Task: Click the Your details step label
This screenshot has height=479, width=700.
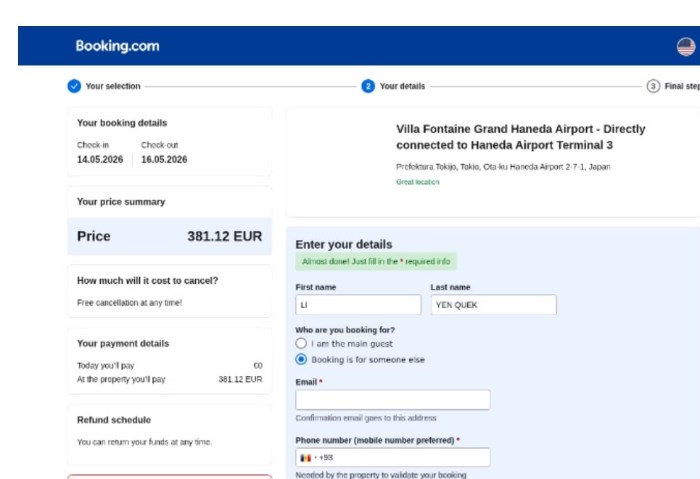Action: click(402, 86)
